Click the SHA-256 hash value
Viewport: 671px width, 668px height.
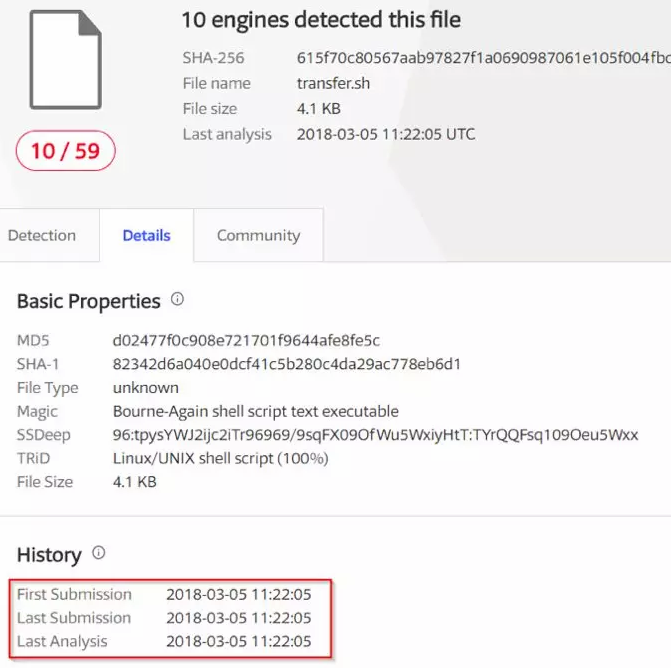[x=483, y=58]
